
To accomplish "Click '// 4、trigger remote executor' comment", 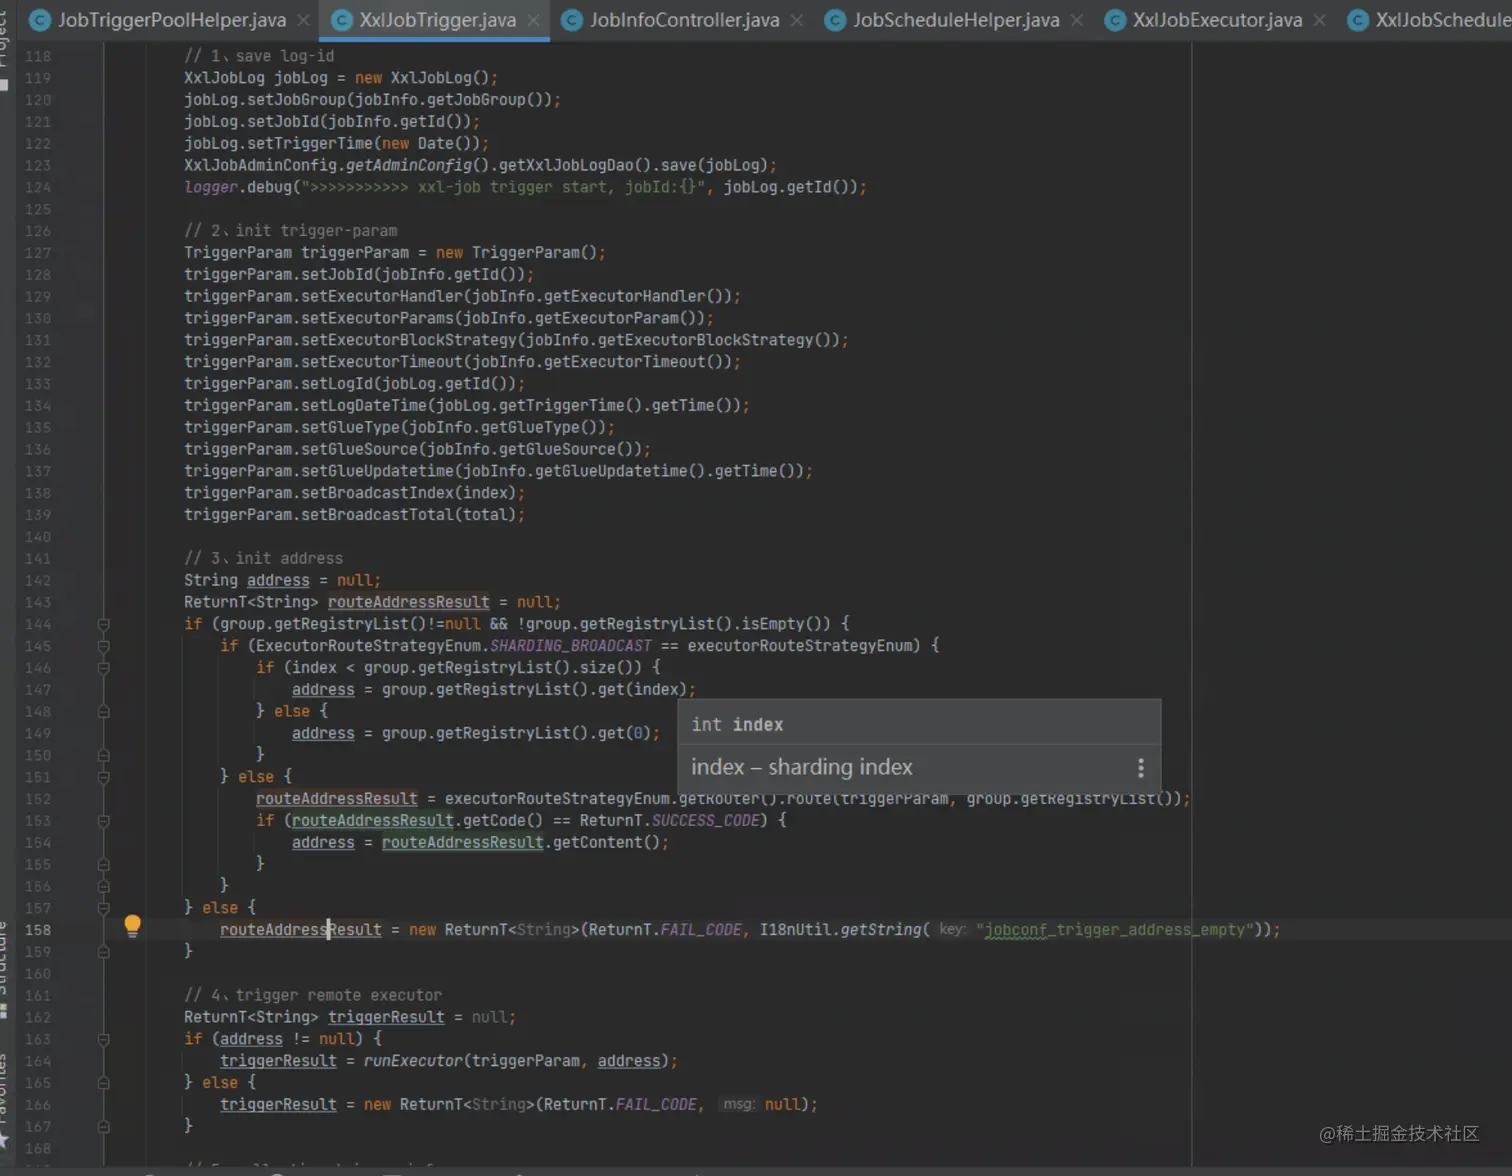I will pyautogui.click(x=313, y=996).
